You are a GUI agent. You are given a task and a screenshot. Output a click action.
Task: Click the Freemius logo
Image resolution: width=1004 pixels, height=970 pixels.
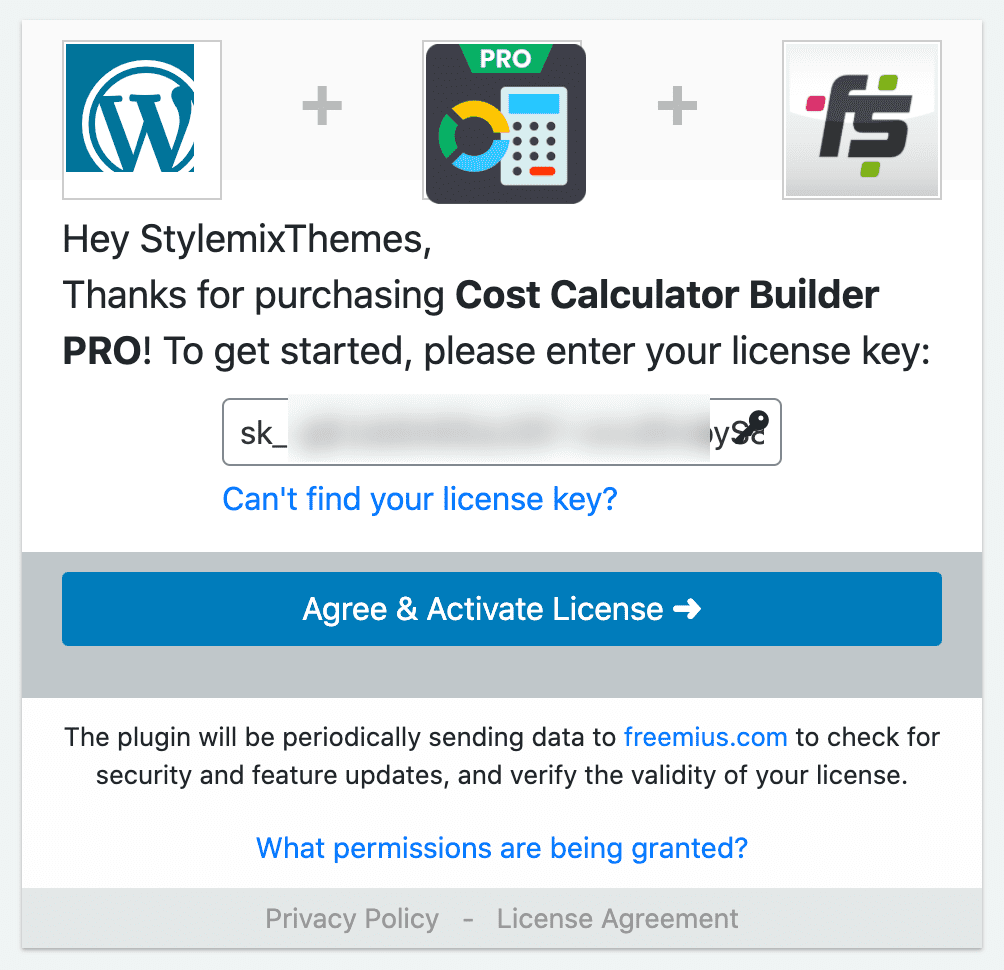tap(861, 120)
